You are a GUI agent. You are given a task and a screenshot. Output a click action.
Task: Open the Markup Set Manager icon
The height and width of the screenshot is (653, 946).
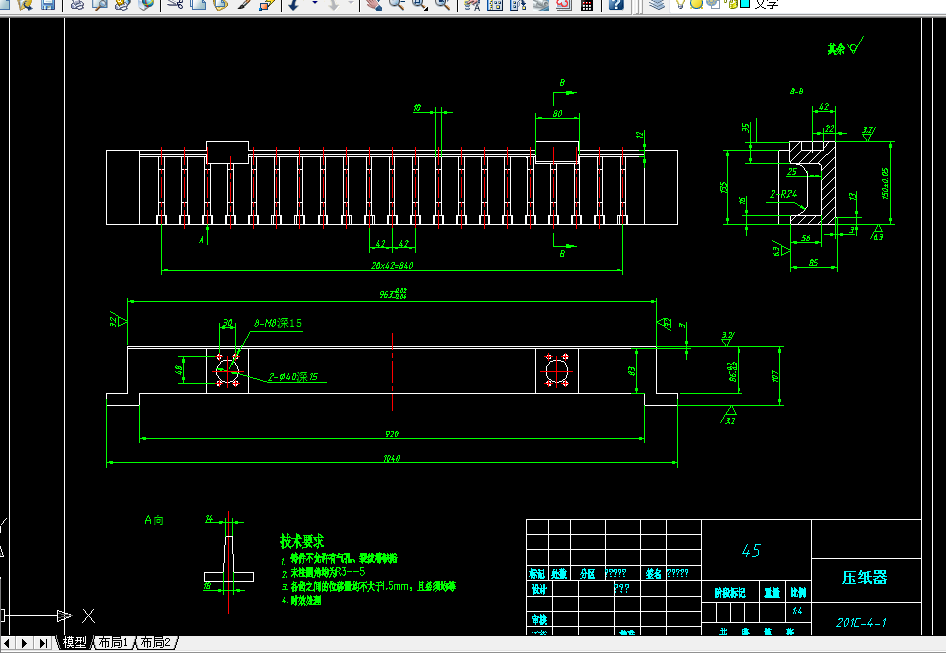tap(563, 4)
